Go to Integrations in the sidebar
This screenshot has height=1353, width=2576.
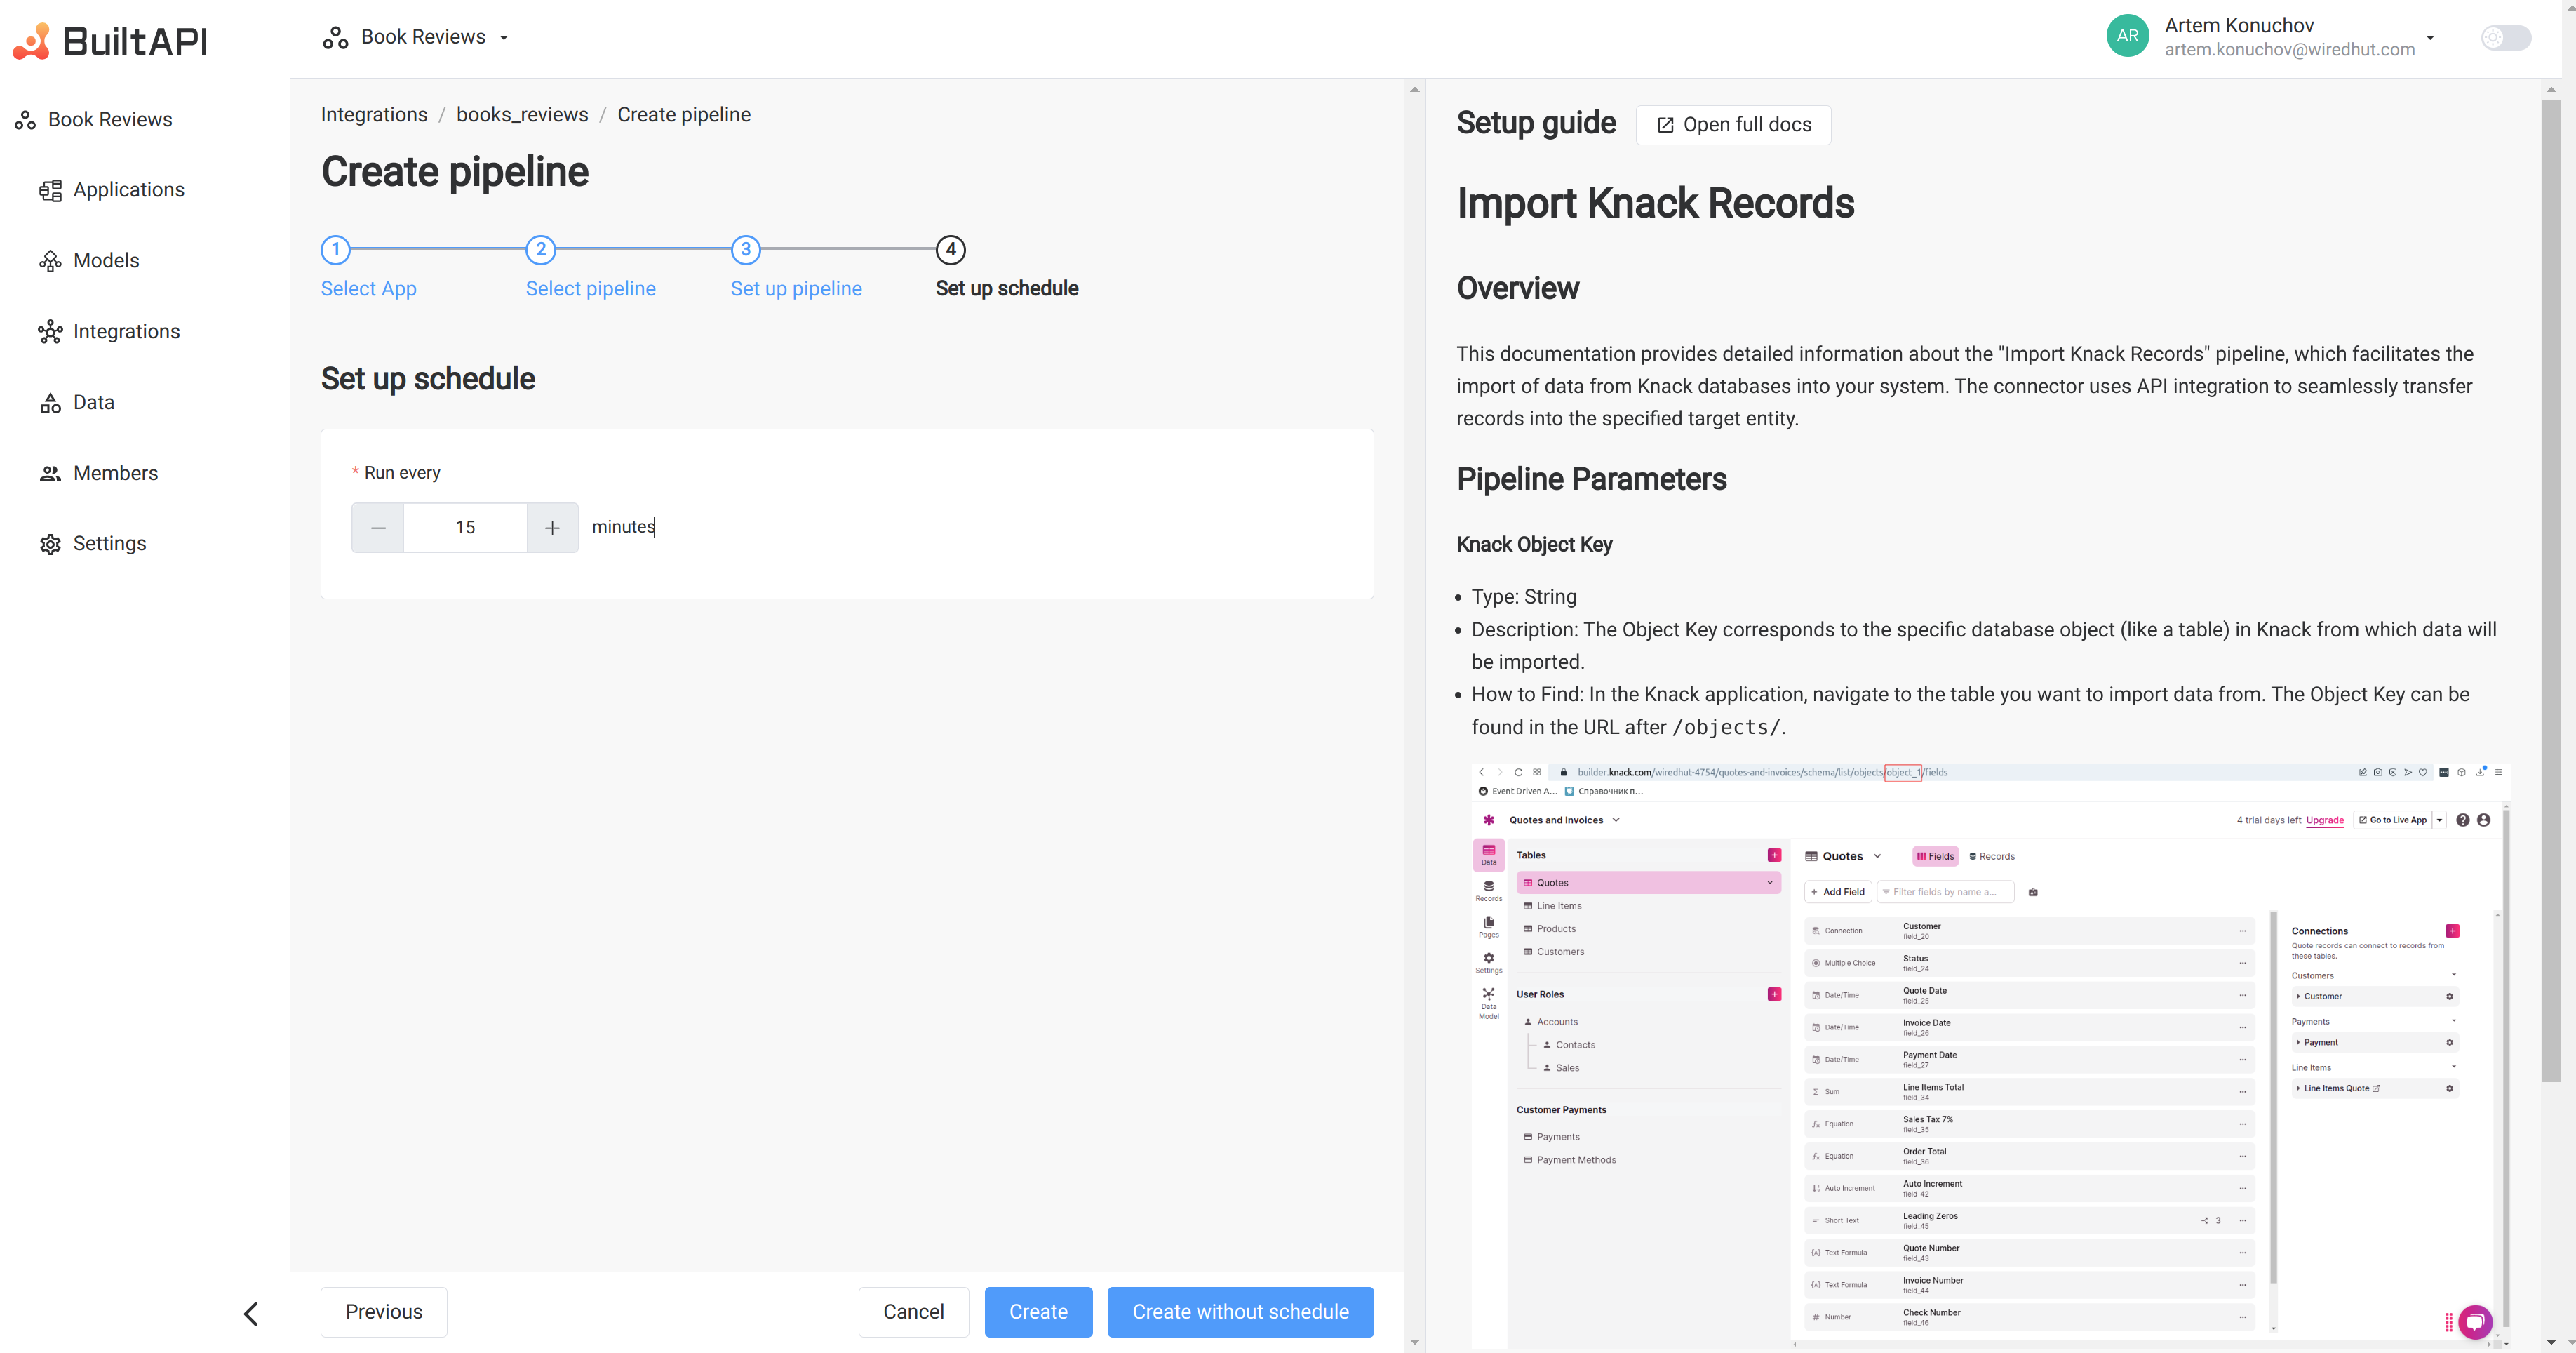pos(126,332)
